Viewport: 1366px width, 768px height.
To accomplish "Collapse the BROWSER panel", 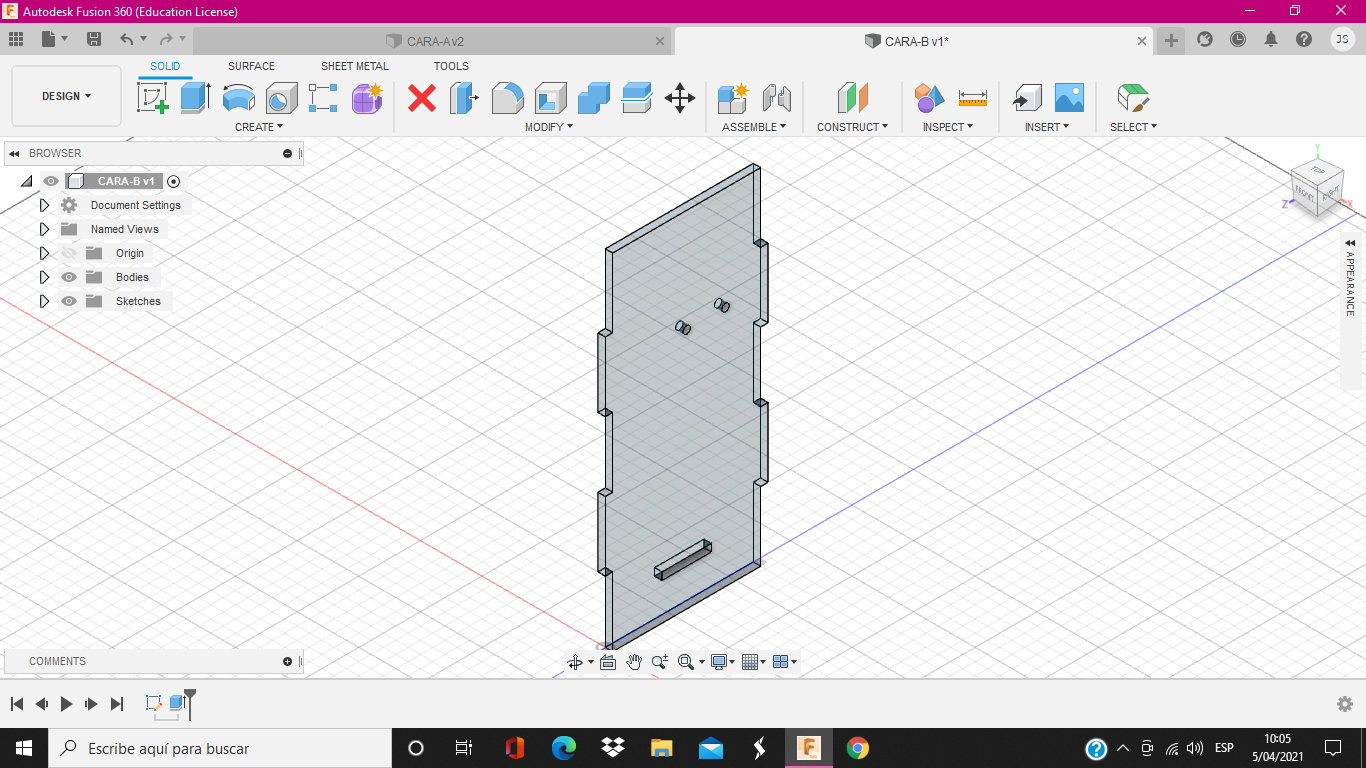I will point(15,153).
